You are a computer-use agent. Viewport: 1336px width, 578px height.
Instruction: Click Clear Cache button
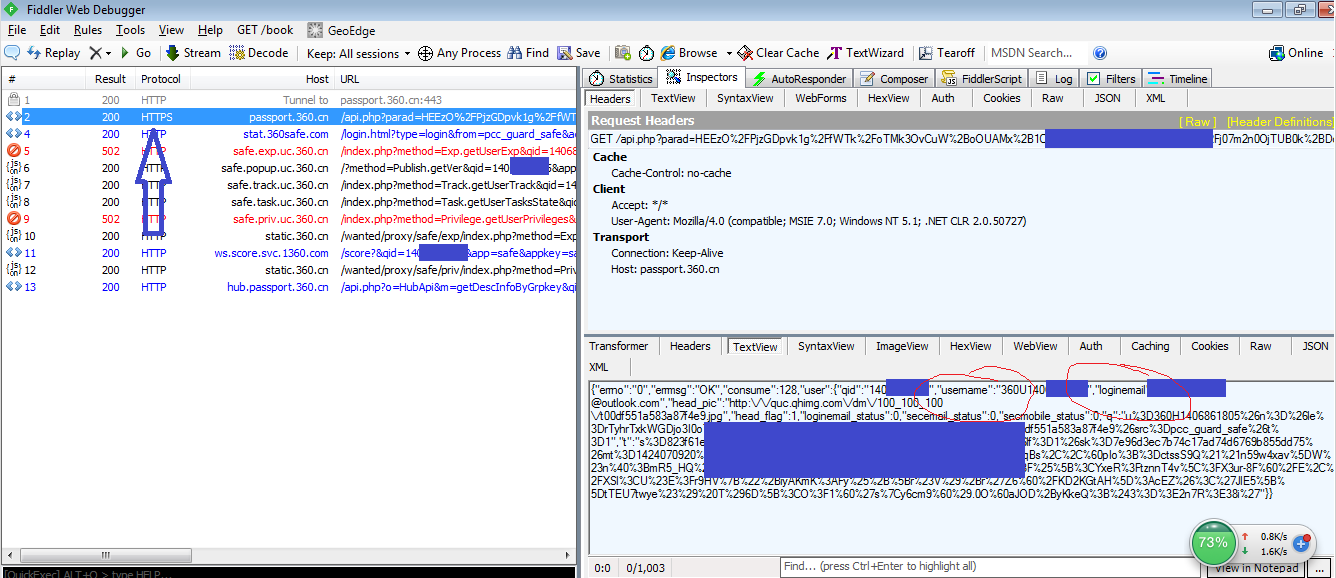click(x=779, y=53)
